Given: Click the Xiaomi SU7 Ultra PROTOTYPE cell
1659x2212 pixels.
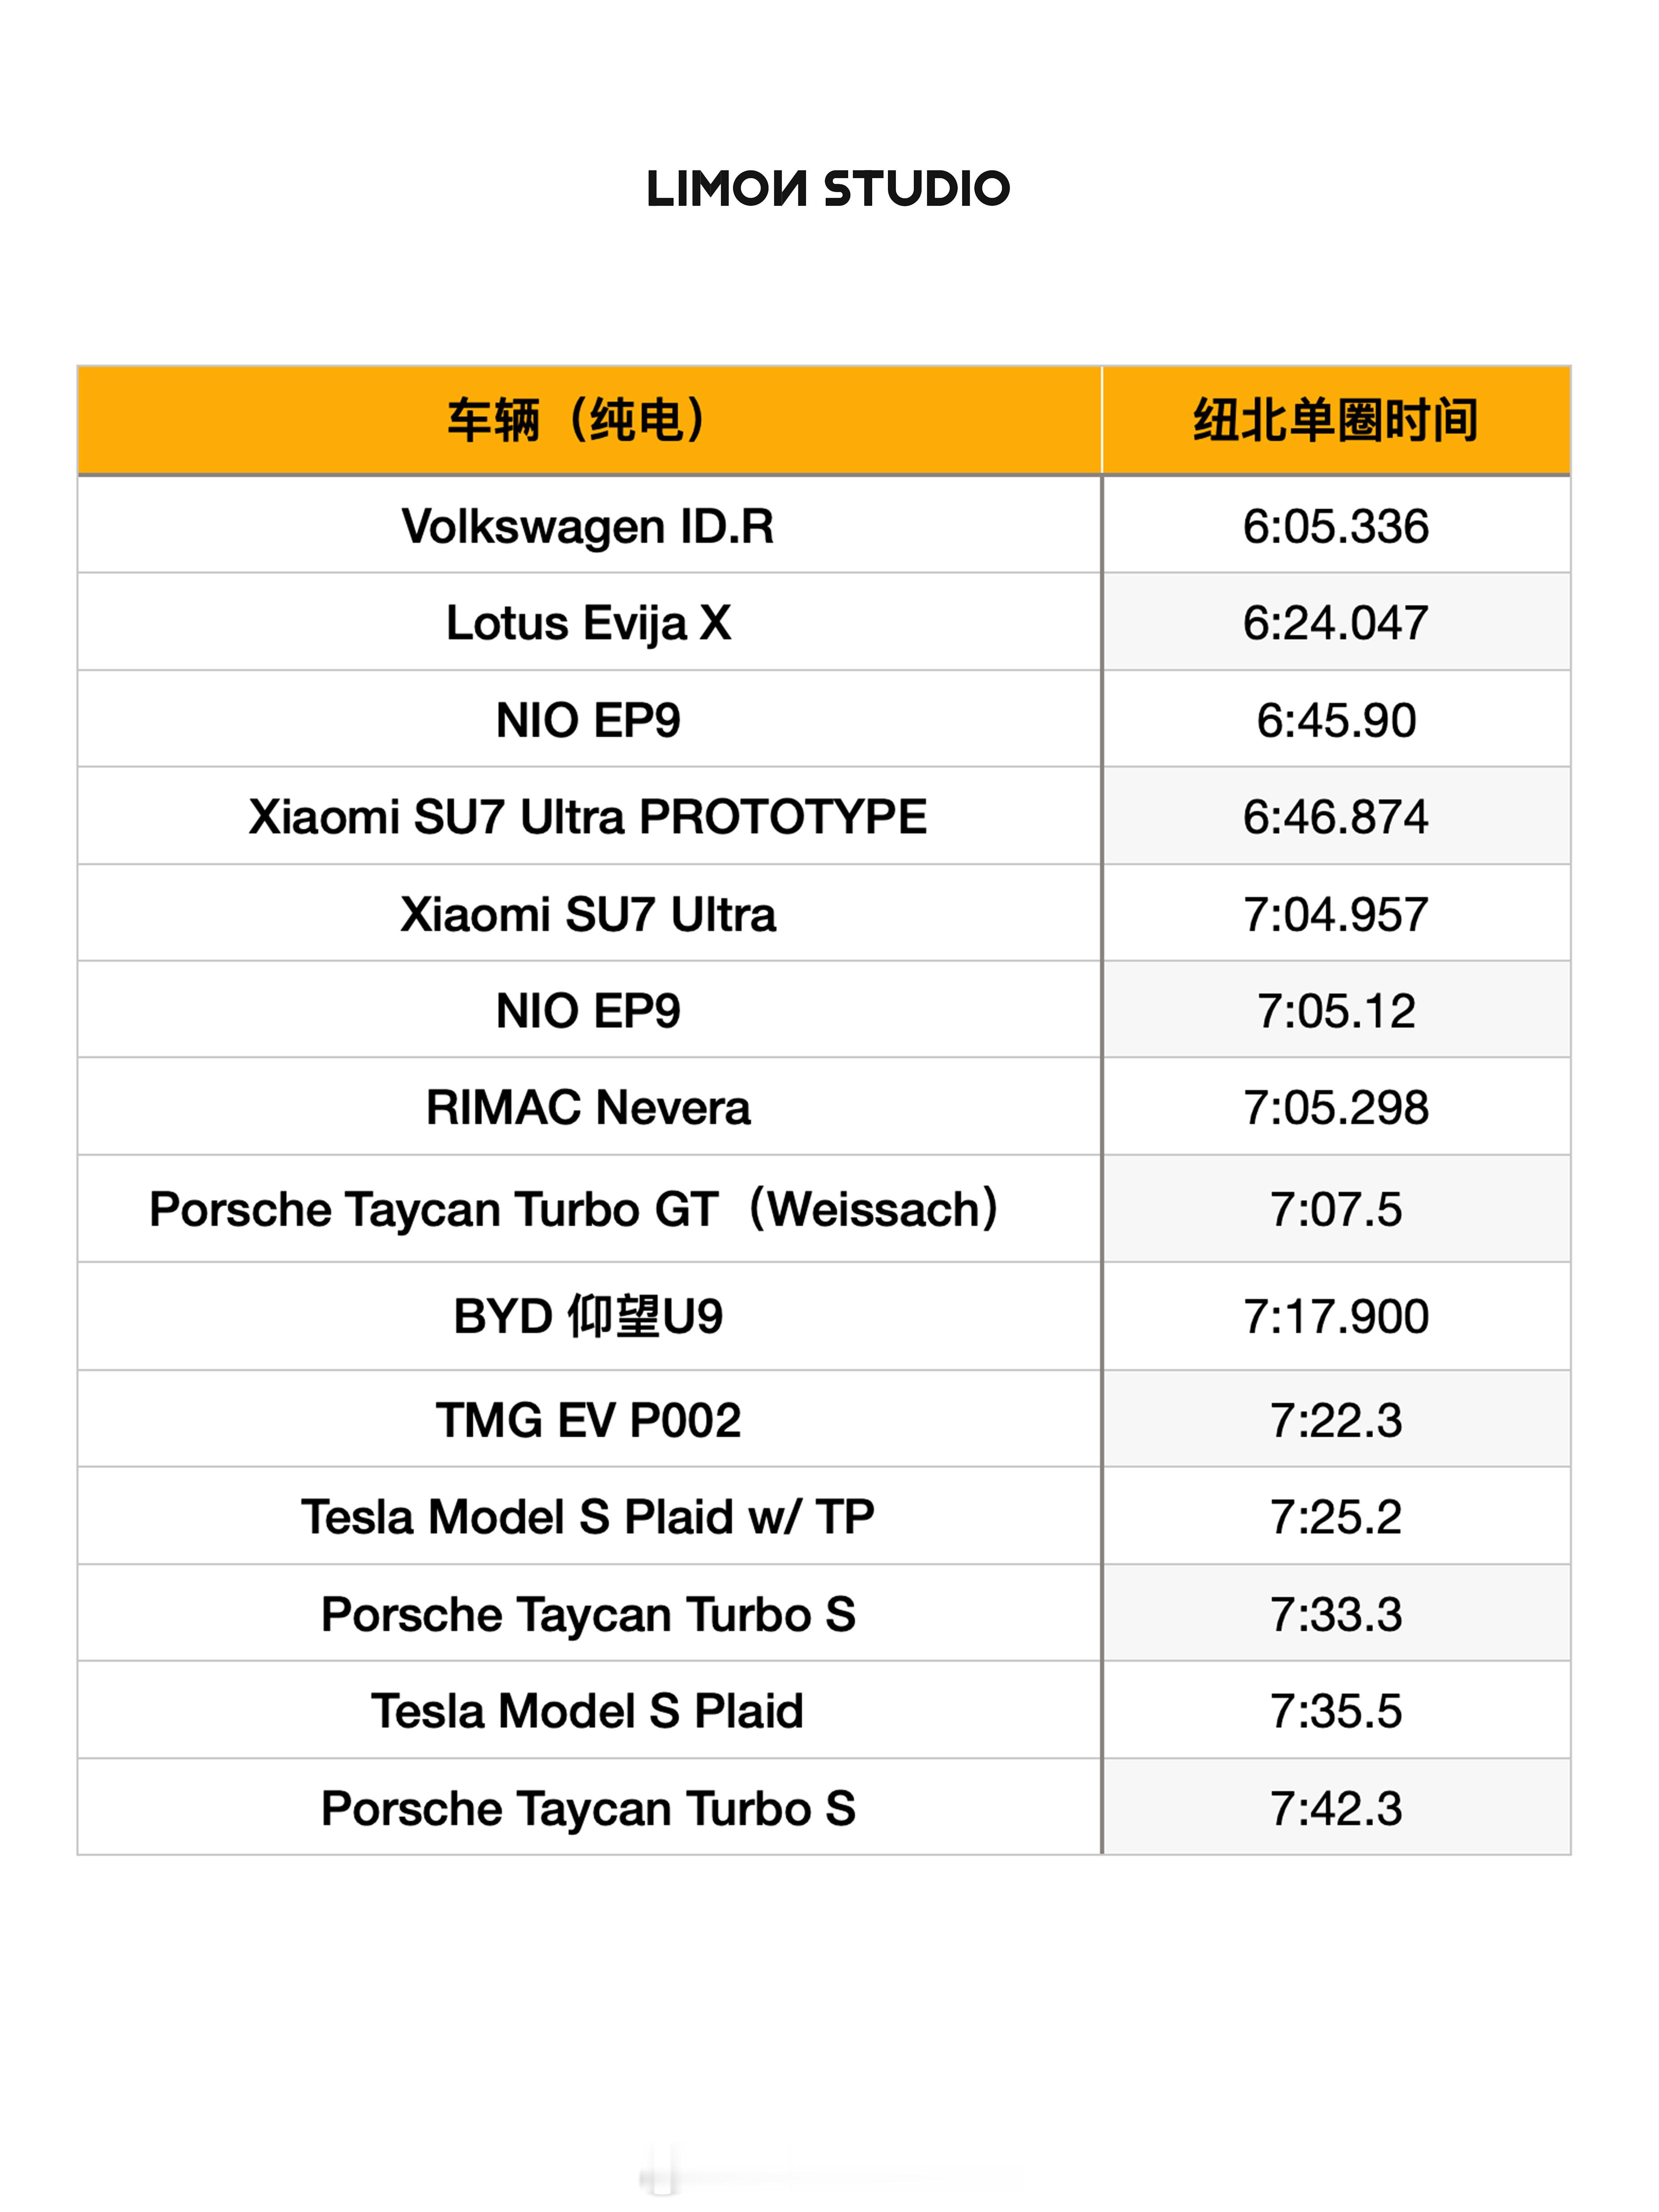Looking at the screenshot, I should click(589, 816).
